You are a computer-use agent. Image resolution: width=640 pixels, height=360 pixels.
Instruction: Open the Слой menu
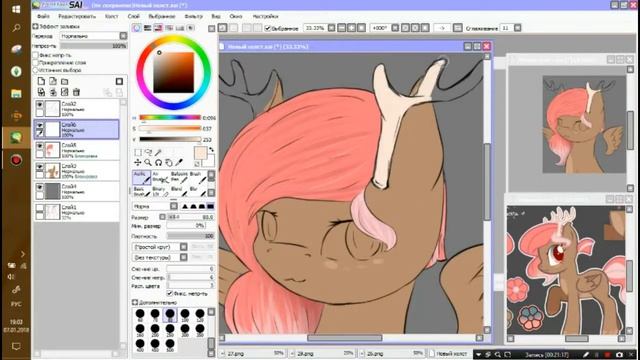133,16
